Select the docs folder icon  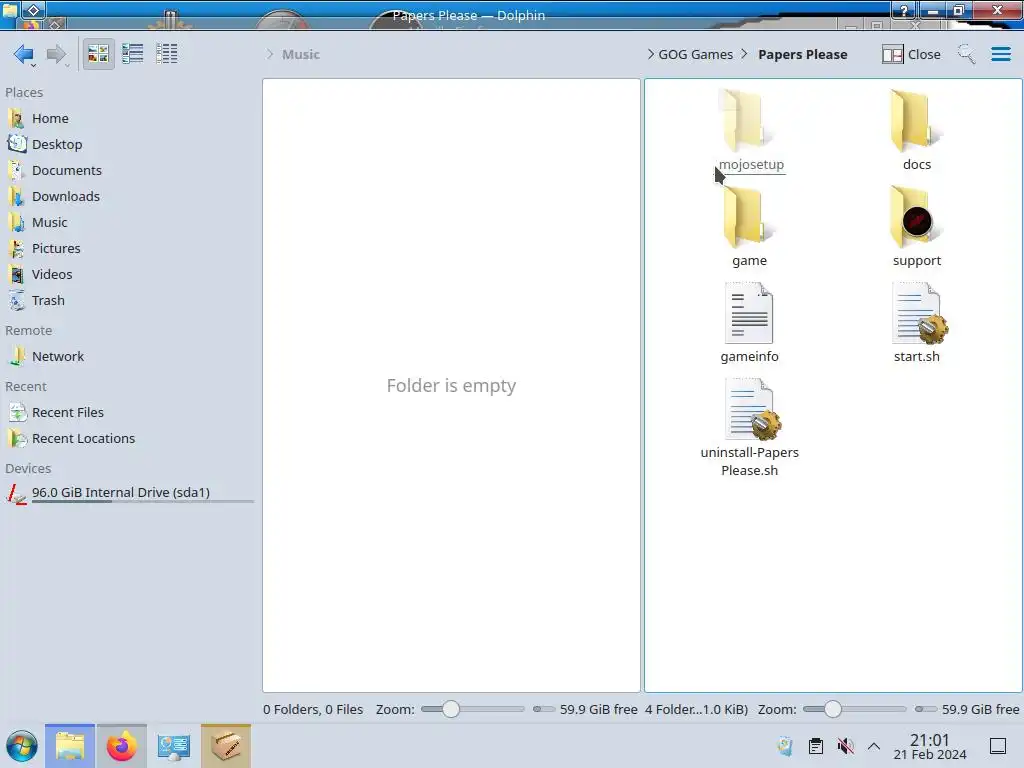tap(916, 121)
